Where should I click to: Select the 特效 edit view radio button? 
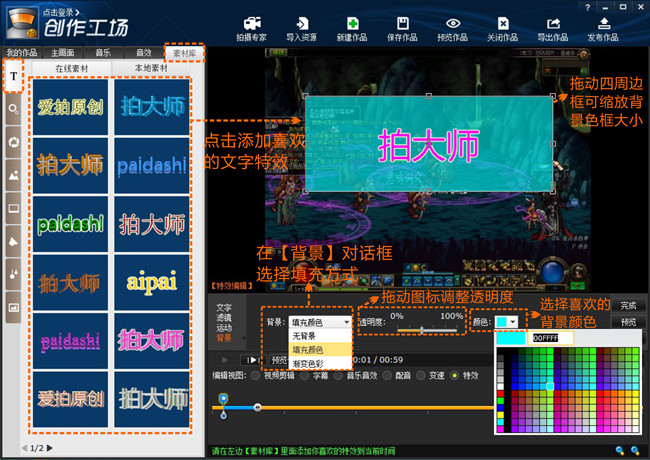pos(455,376)
